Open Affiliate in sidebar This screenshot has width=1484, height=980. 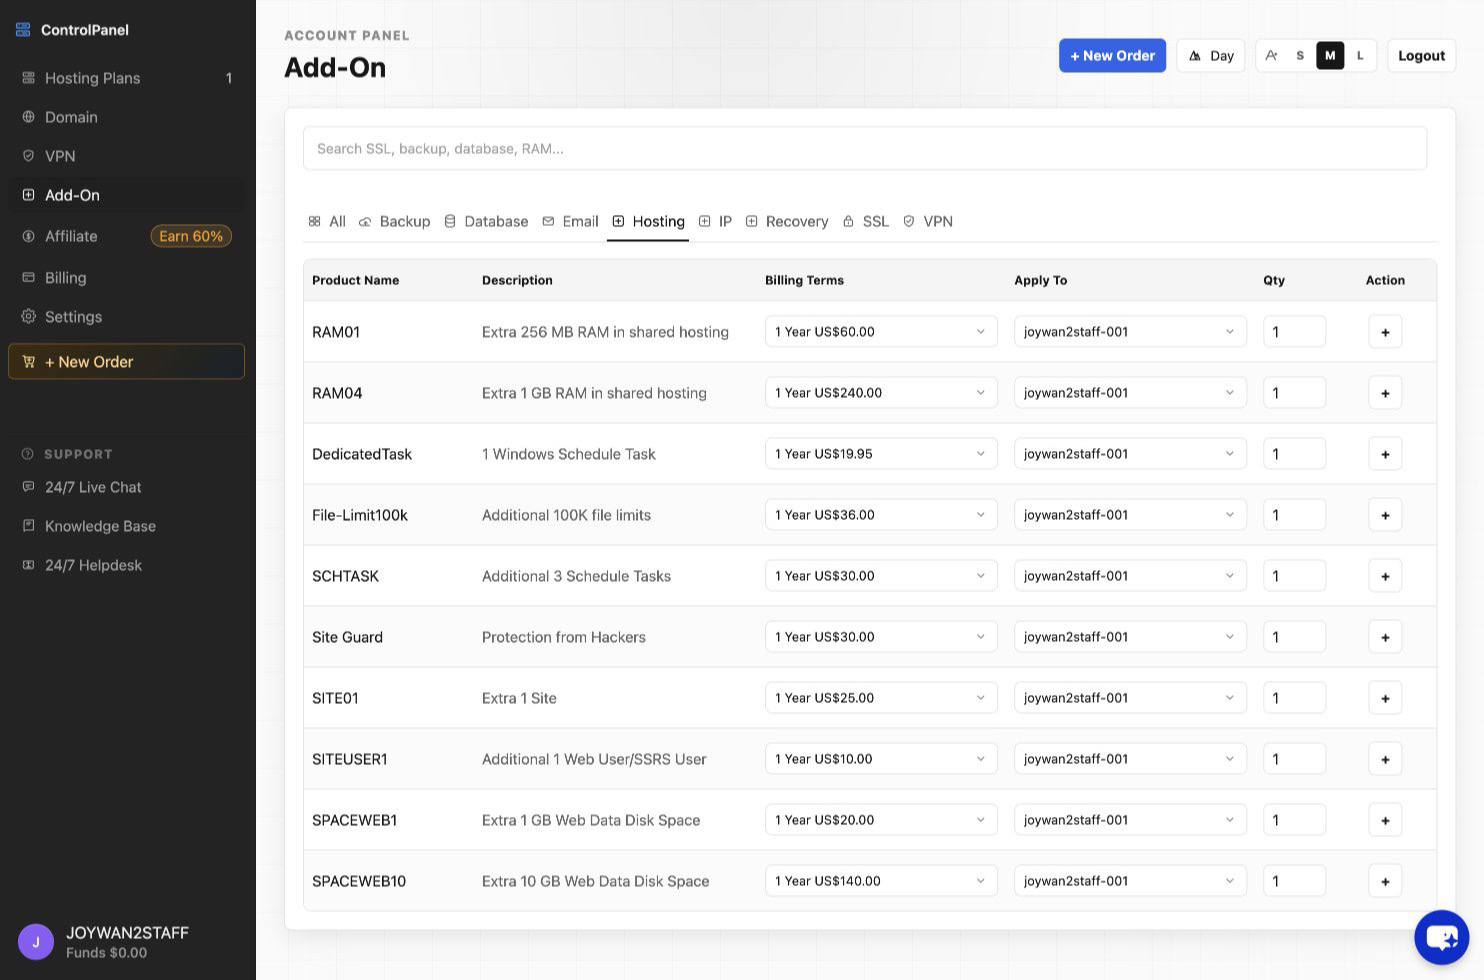coord(126,236)
